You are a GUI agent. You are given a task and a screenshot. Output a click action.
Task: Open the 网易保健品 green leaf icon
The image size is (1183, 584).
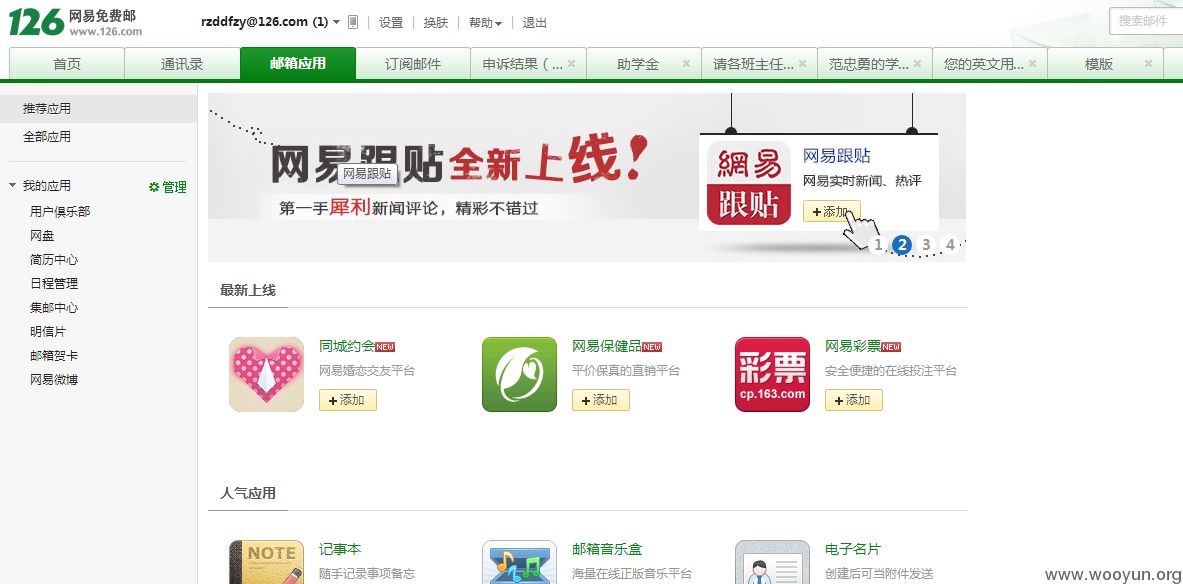point(519,374)
